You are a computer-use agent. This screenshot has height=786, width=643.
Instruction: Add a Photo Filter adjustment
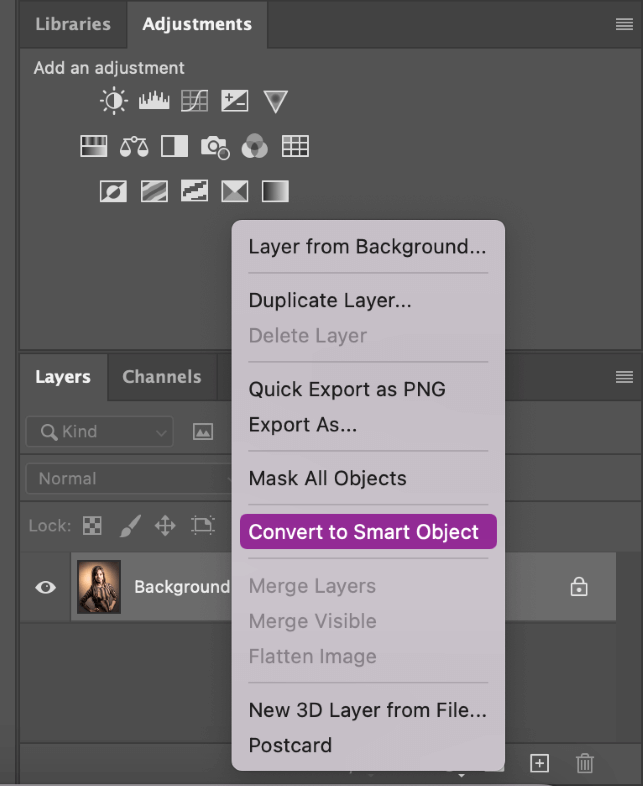coord(215,147)
